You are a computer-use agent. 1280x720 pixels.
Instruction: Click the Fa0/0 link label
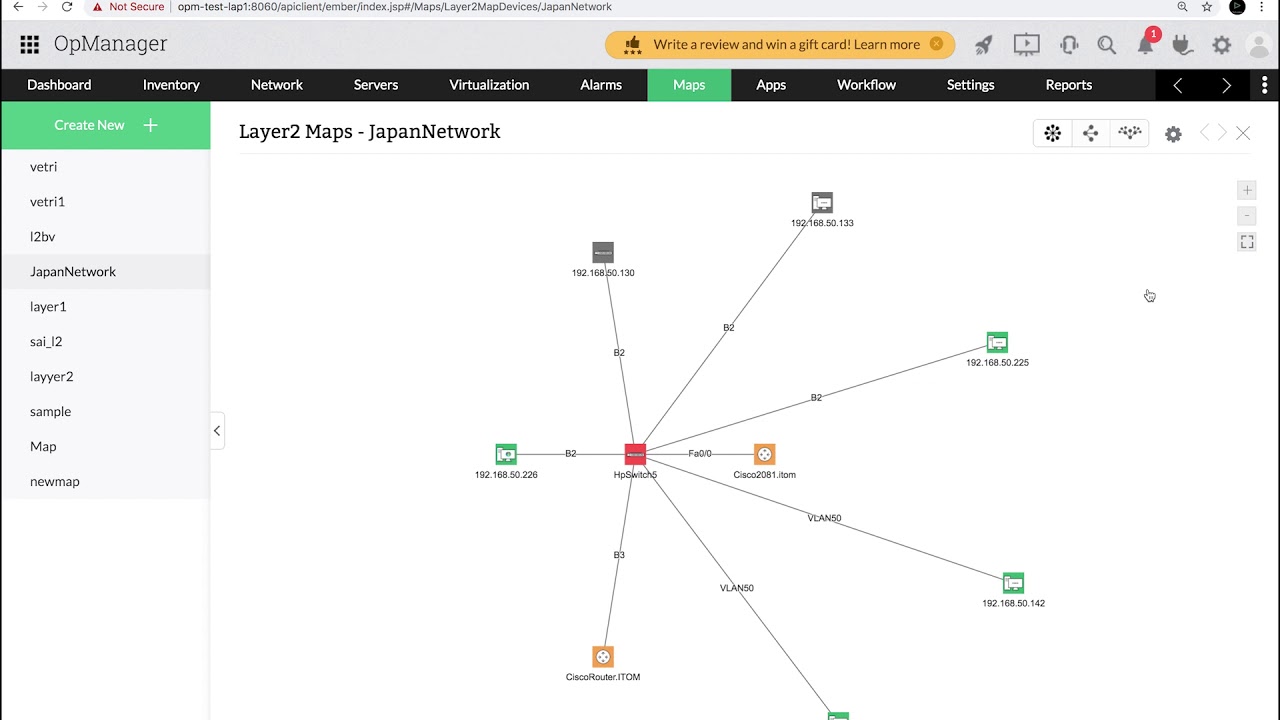click(700, 454)
